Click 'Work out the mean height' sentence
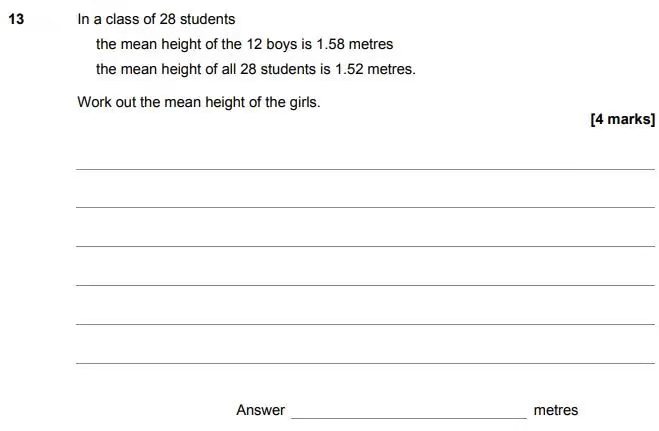 (x=199, y=102)
